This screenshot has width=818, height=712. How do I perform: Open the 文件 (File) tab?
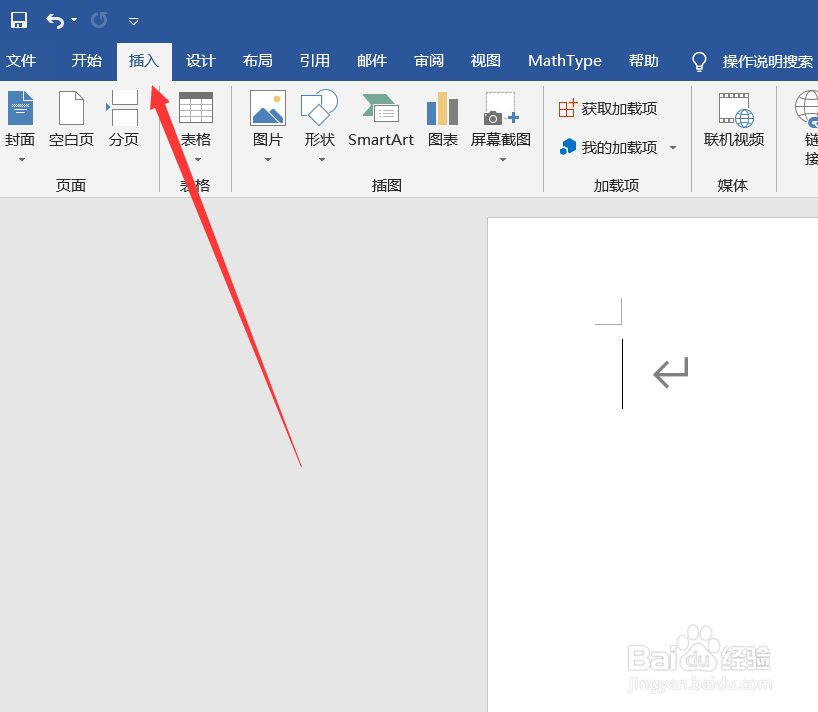21,61
